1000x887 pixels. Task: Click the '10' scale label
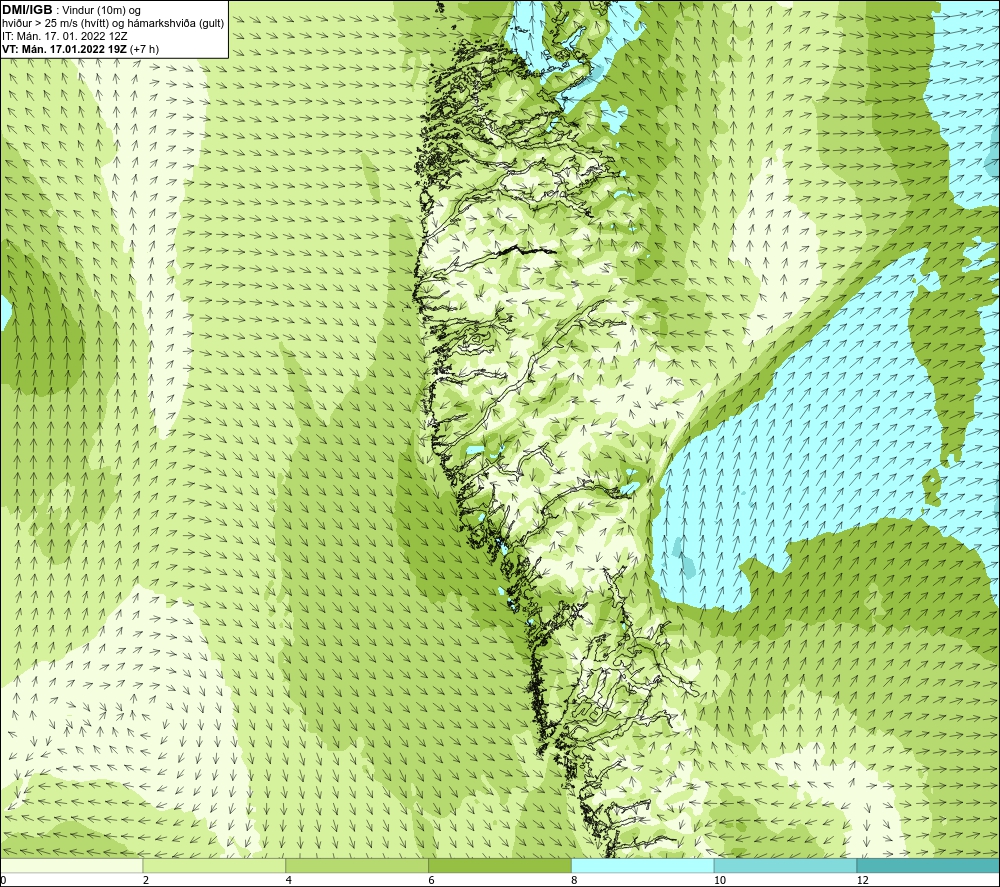[720, 880]
